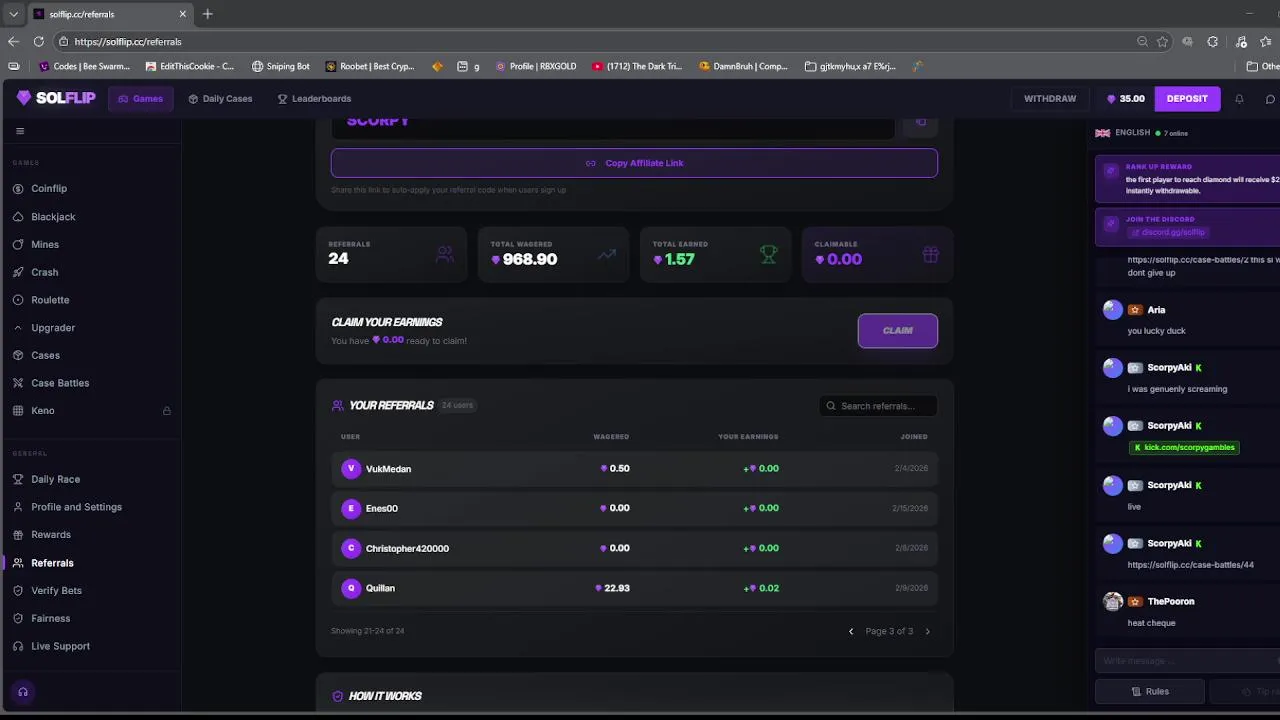
Task: Open kick.com/scorpygambles link in chat
Action: pos(1184,447)
